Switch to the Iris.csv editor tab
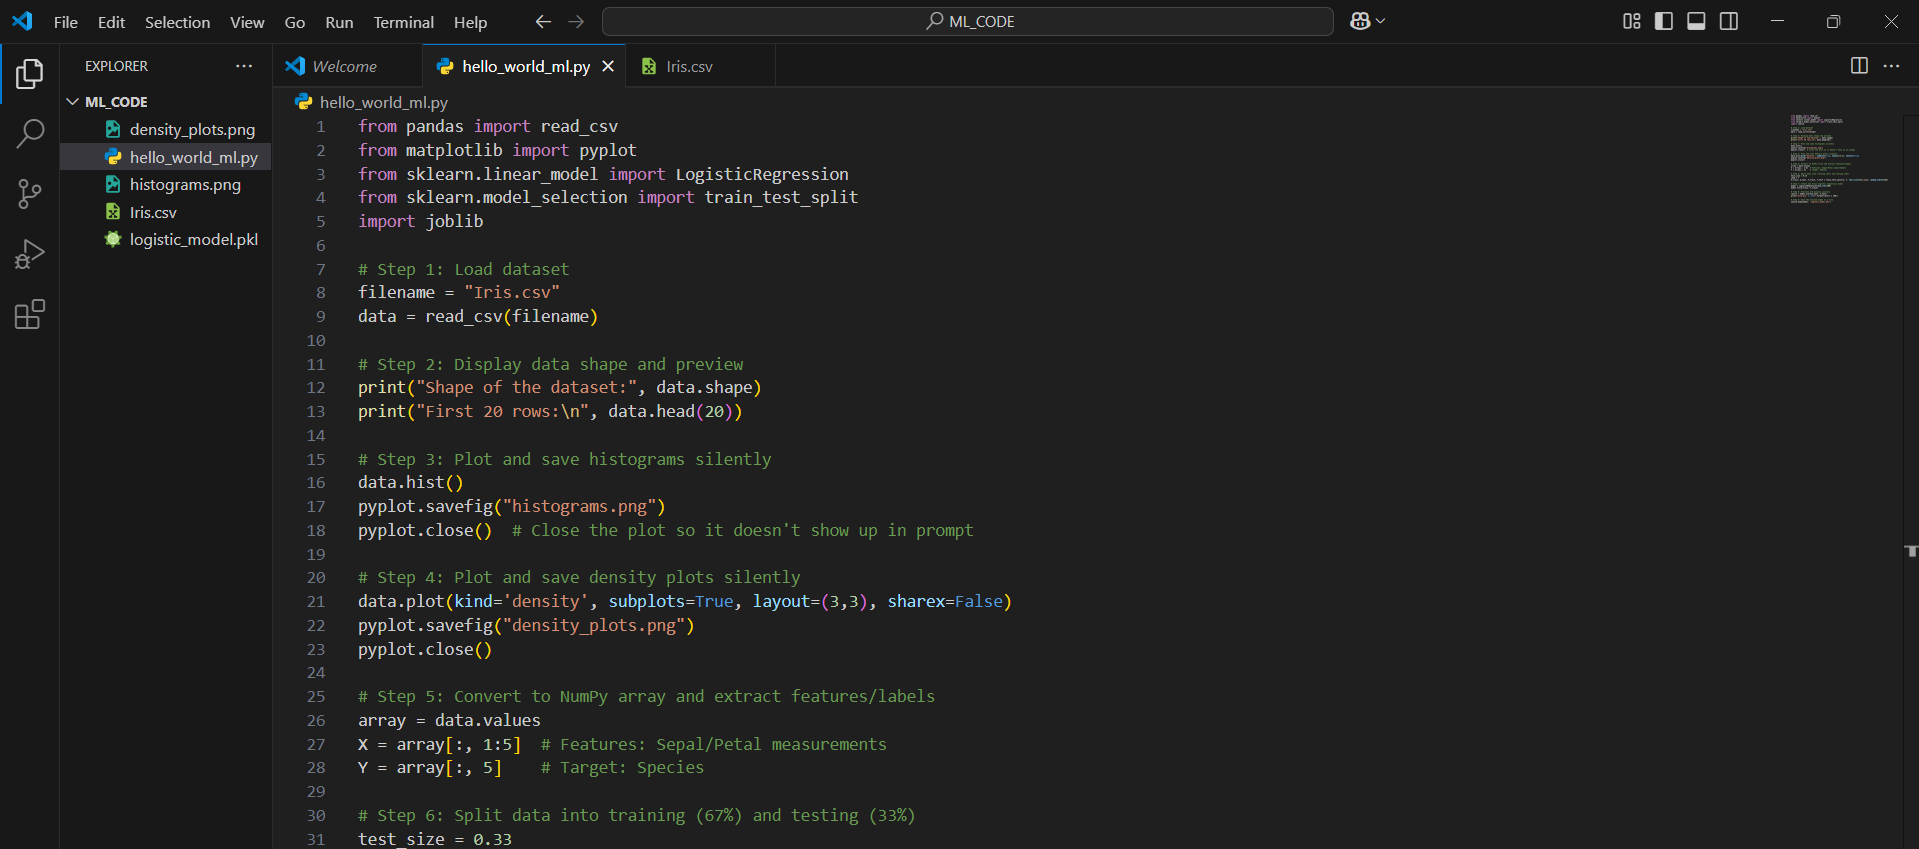 point(700,66)
